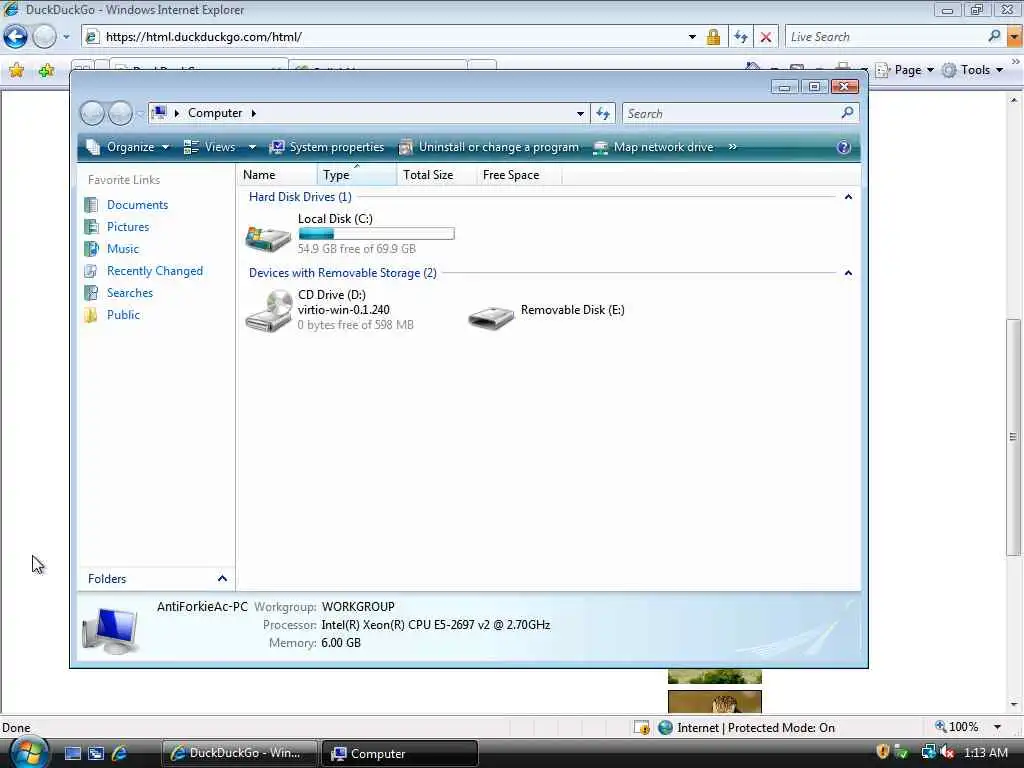Sort by the Free Space column header
The image size is (1024, 768).
[519, 175]
